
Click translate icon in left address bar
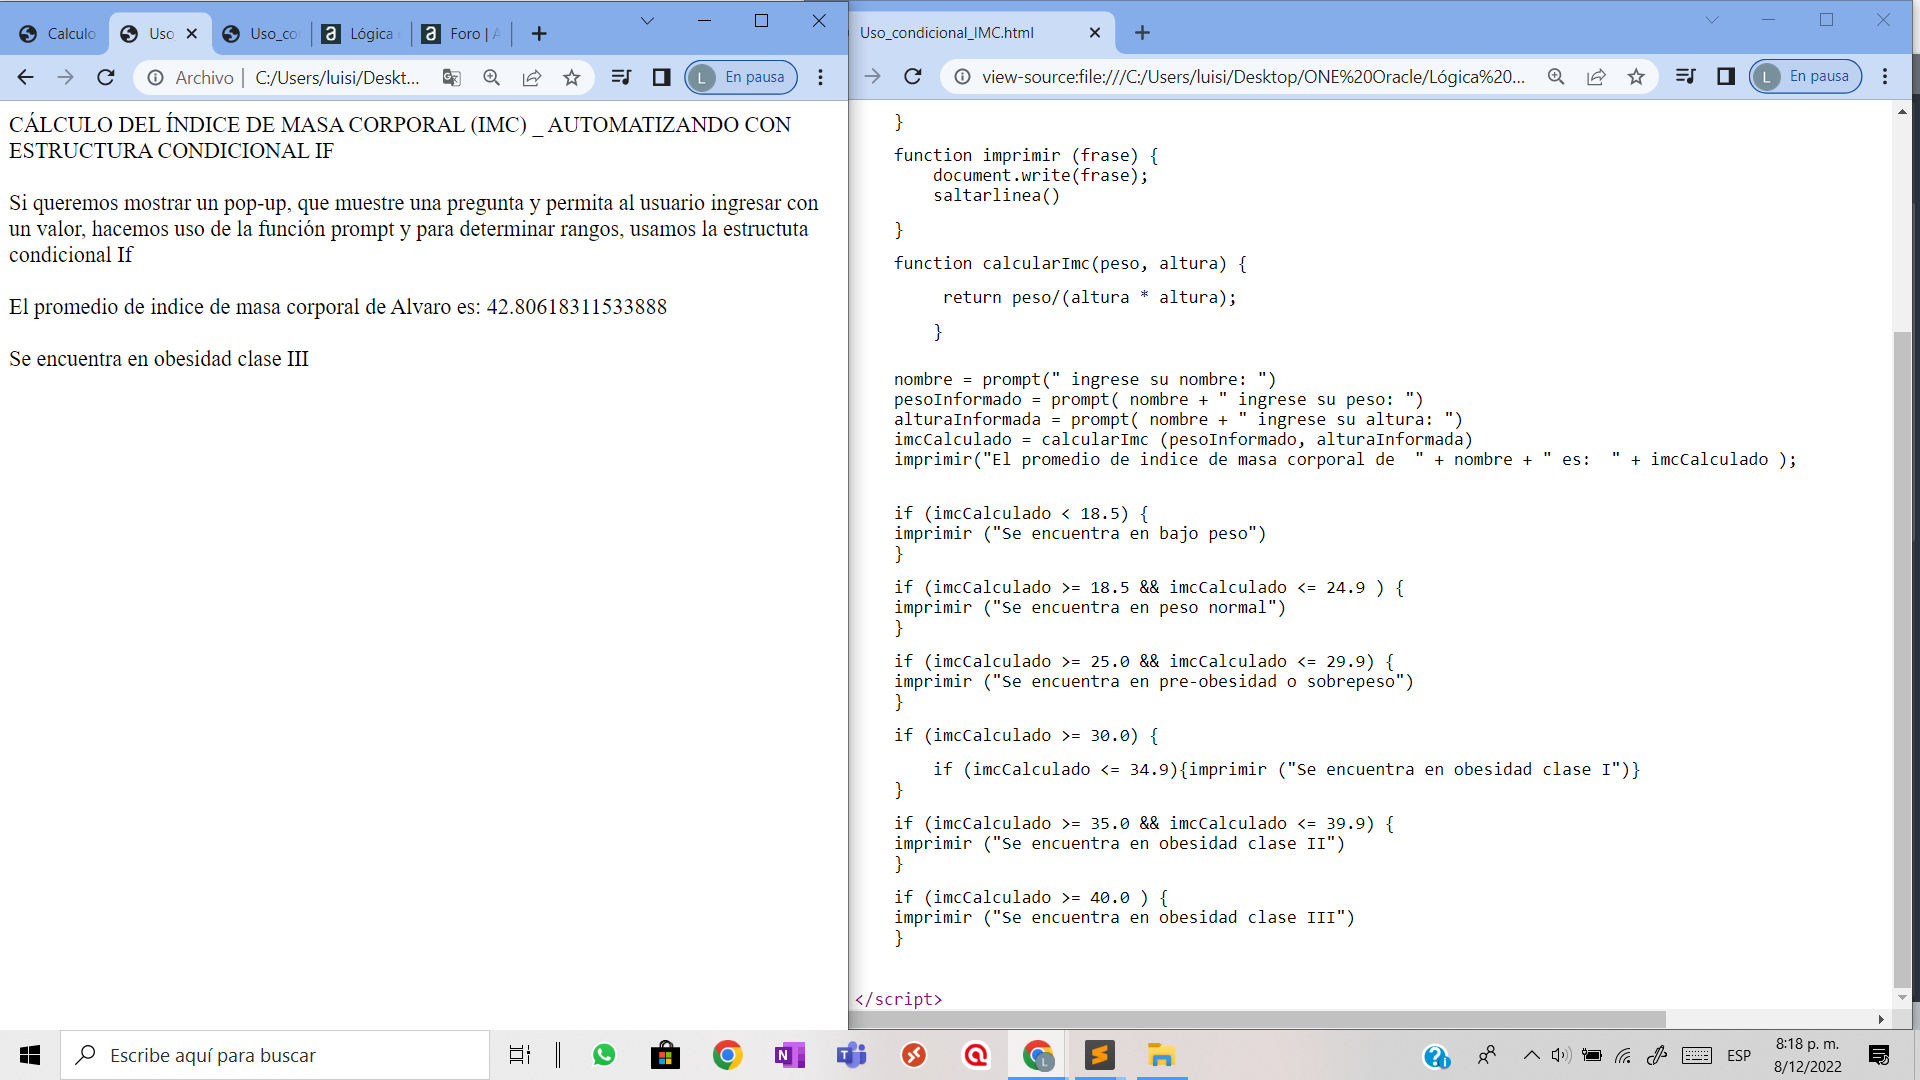tap(452, 77)
